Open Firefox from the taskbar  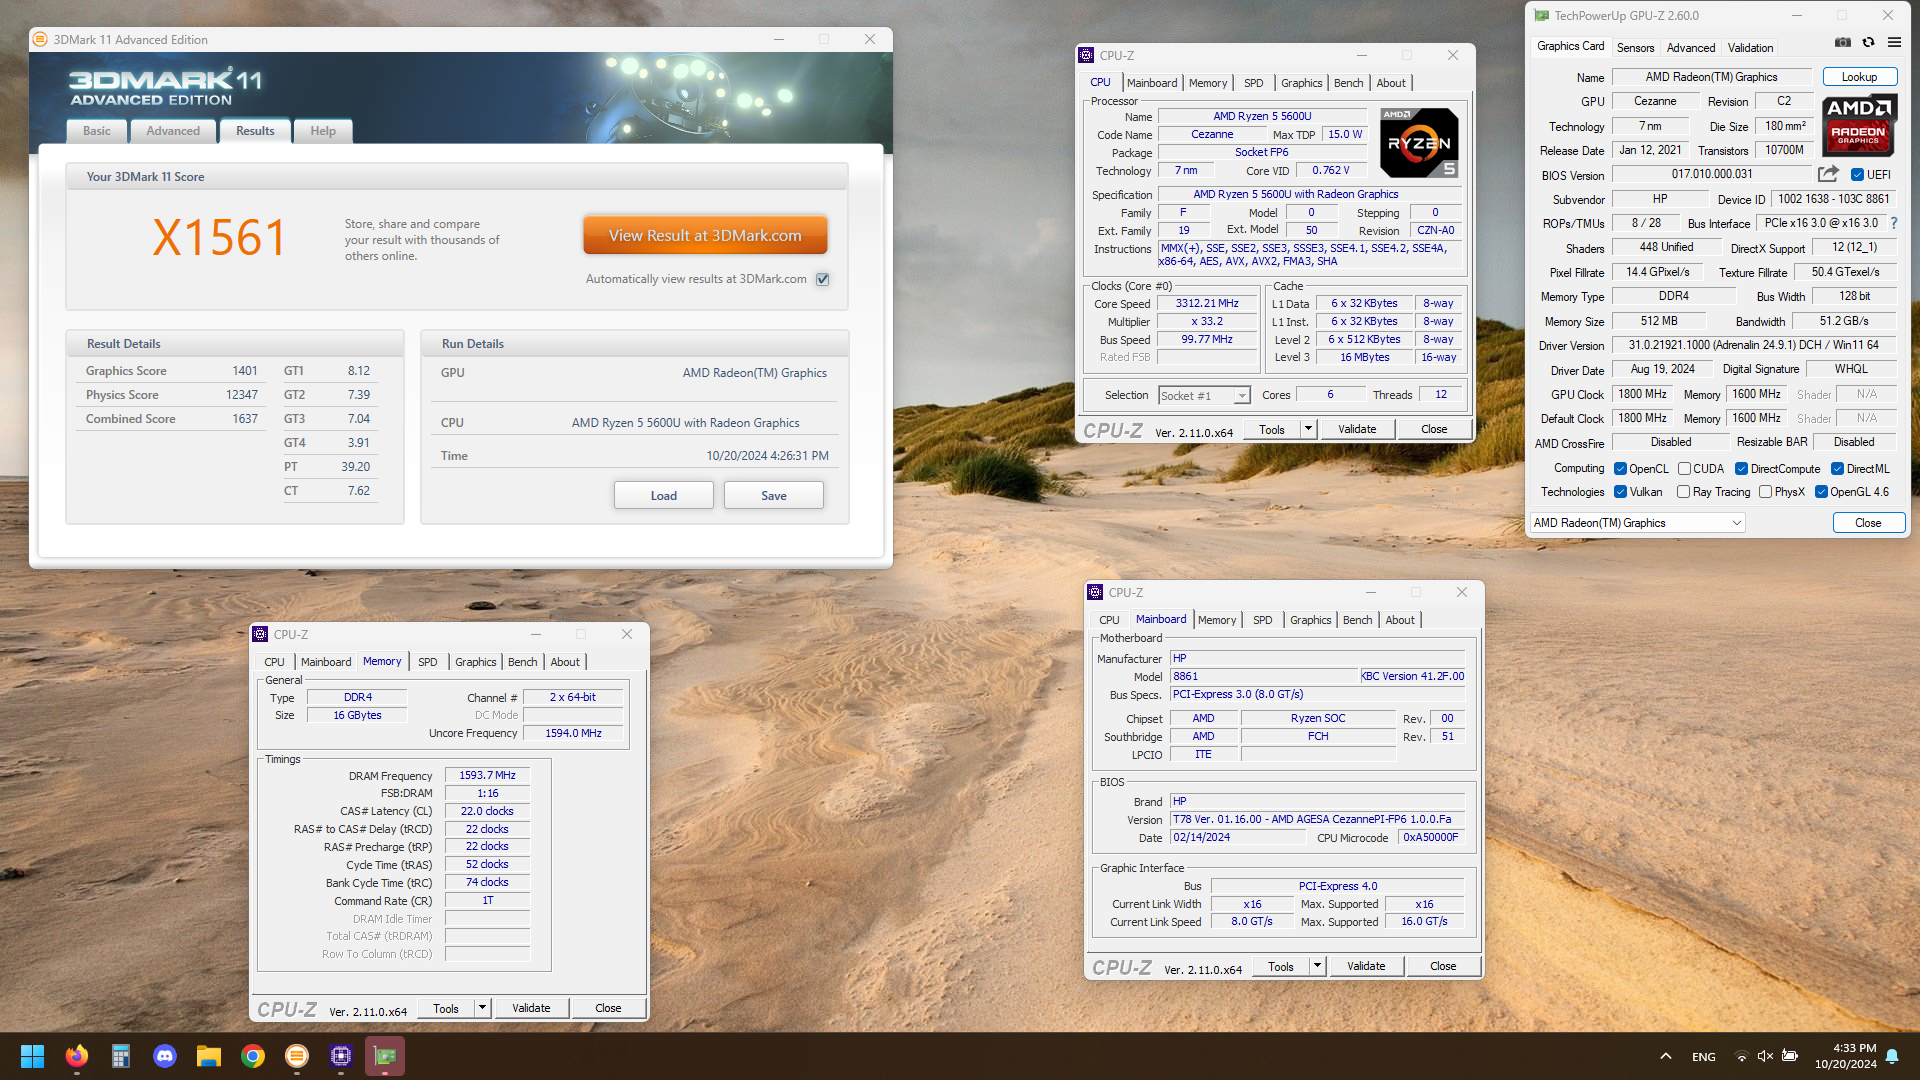click(x=76, y=1056)
